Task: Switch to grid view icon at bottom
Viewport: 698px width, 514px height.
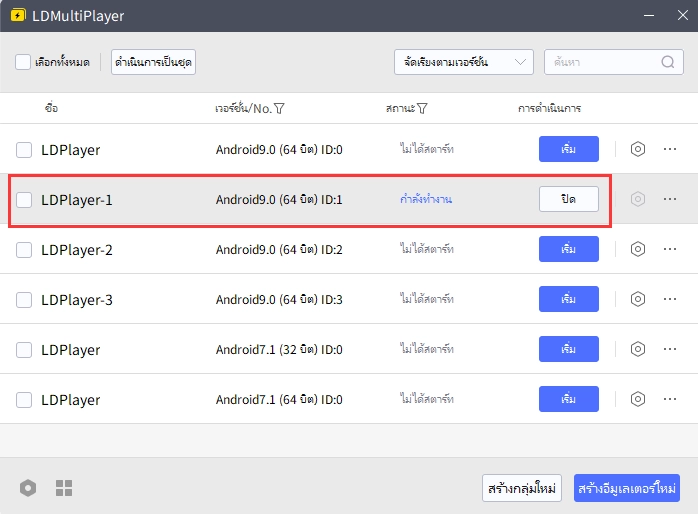Action: point(64,488)
